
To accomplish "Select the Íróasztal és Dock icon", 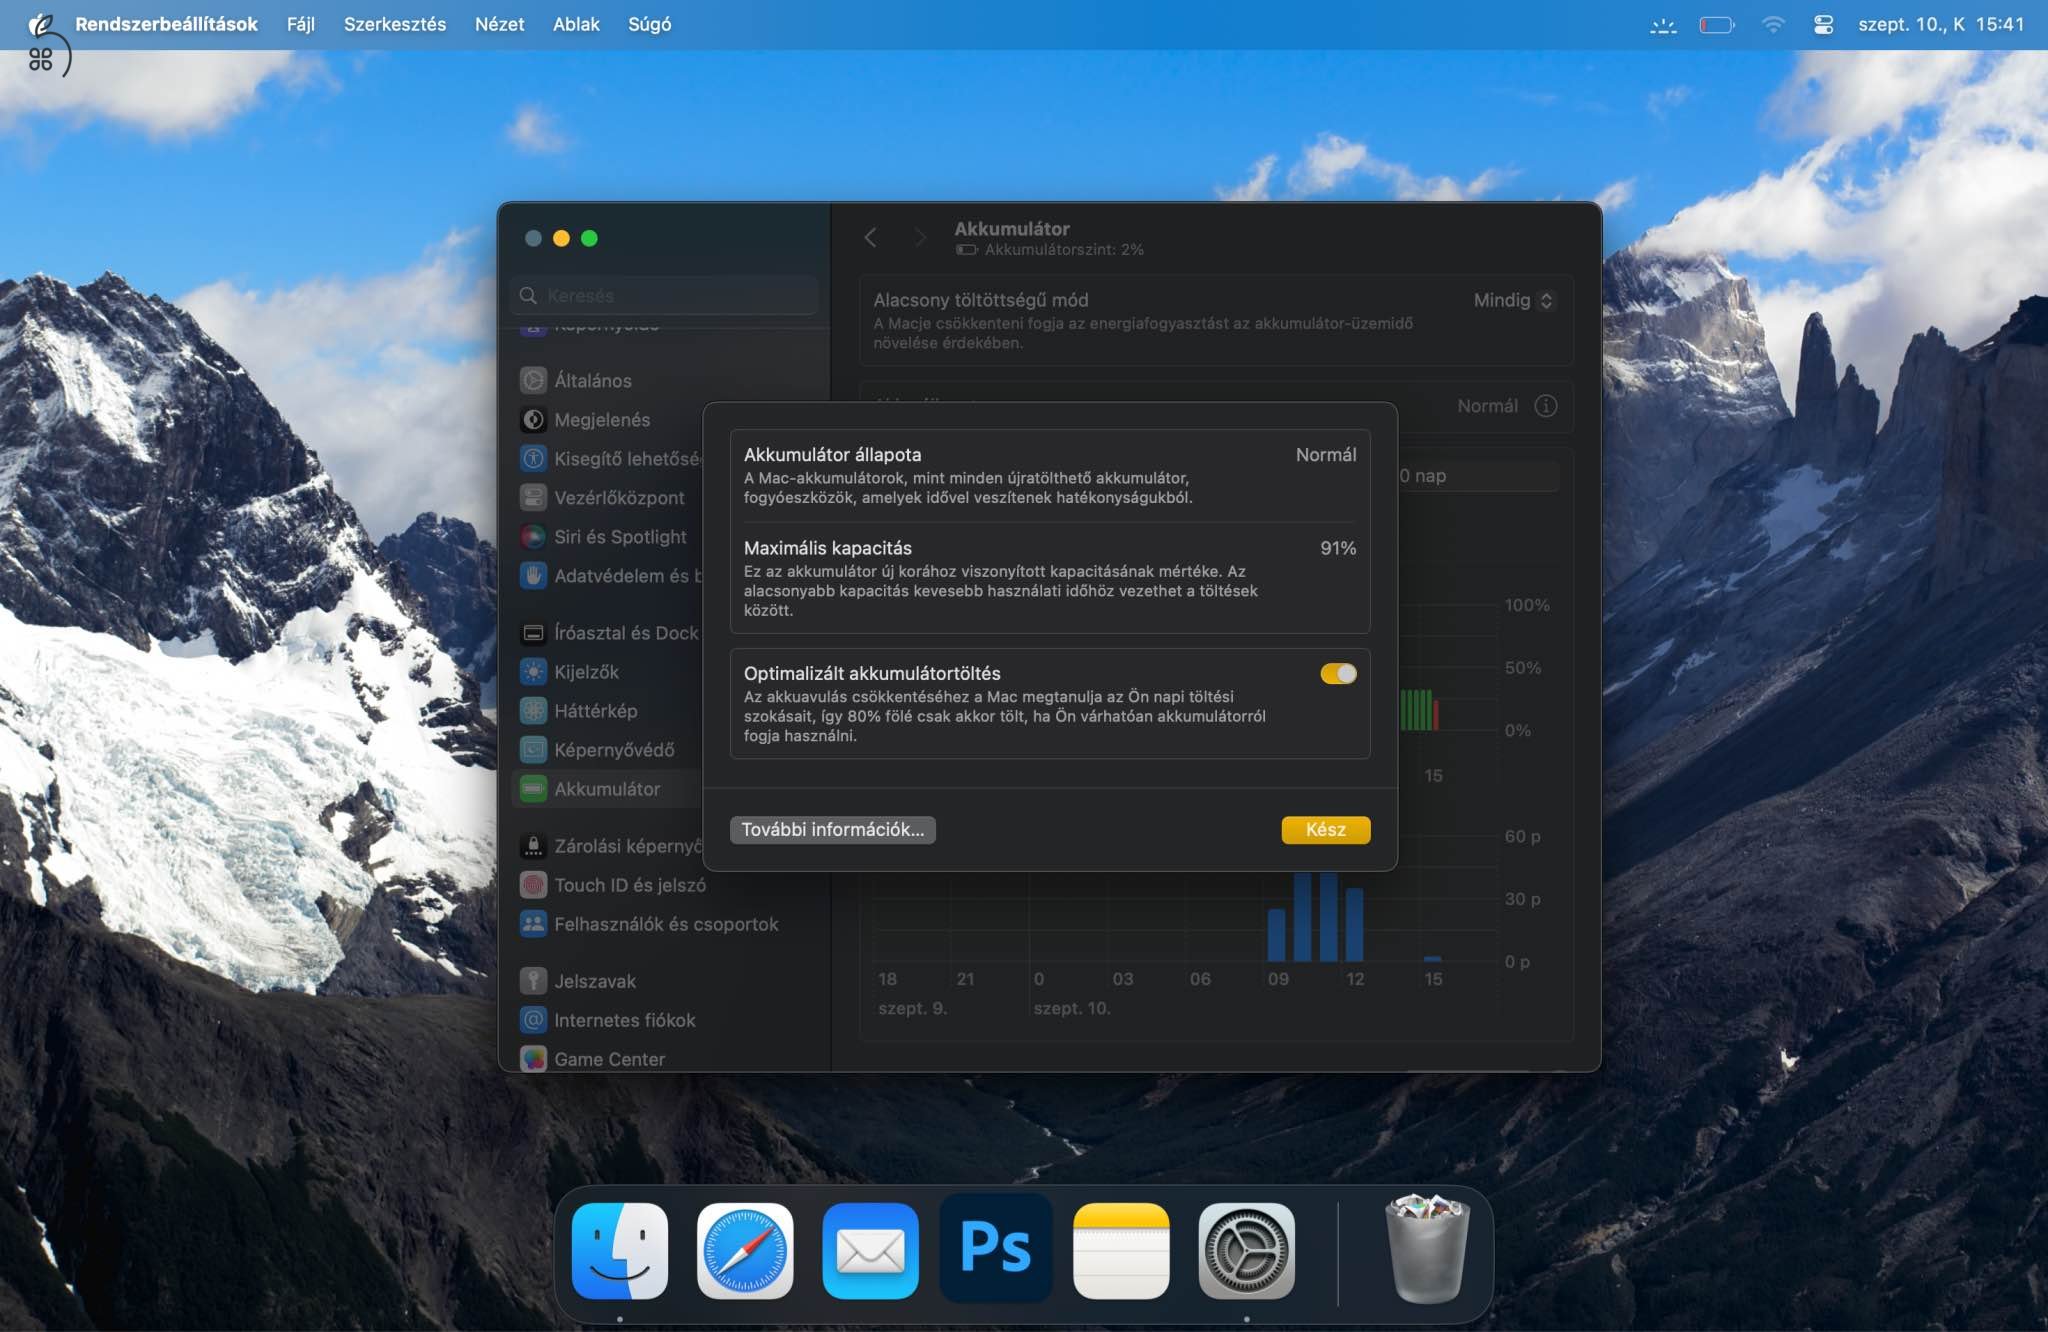I will tap(533, 632).
